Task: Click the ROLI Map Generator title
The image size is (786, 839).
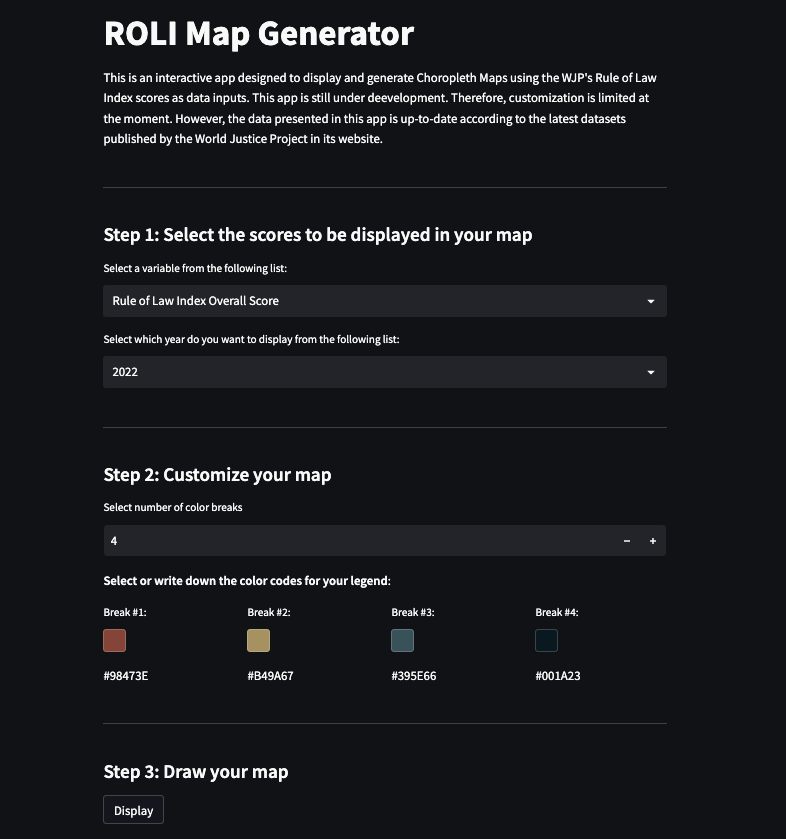Action: click(x=259, y=33)
